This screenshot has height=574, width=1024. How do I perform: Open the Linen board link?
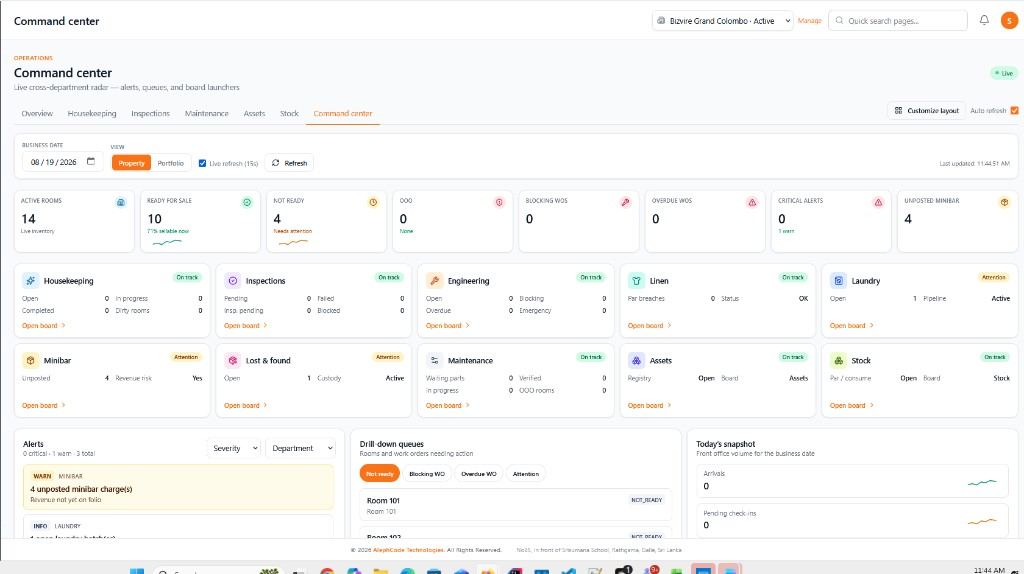coord(649,325)
